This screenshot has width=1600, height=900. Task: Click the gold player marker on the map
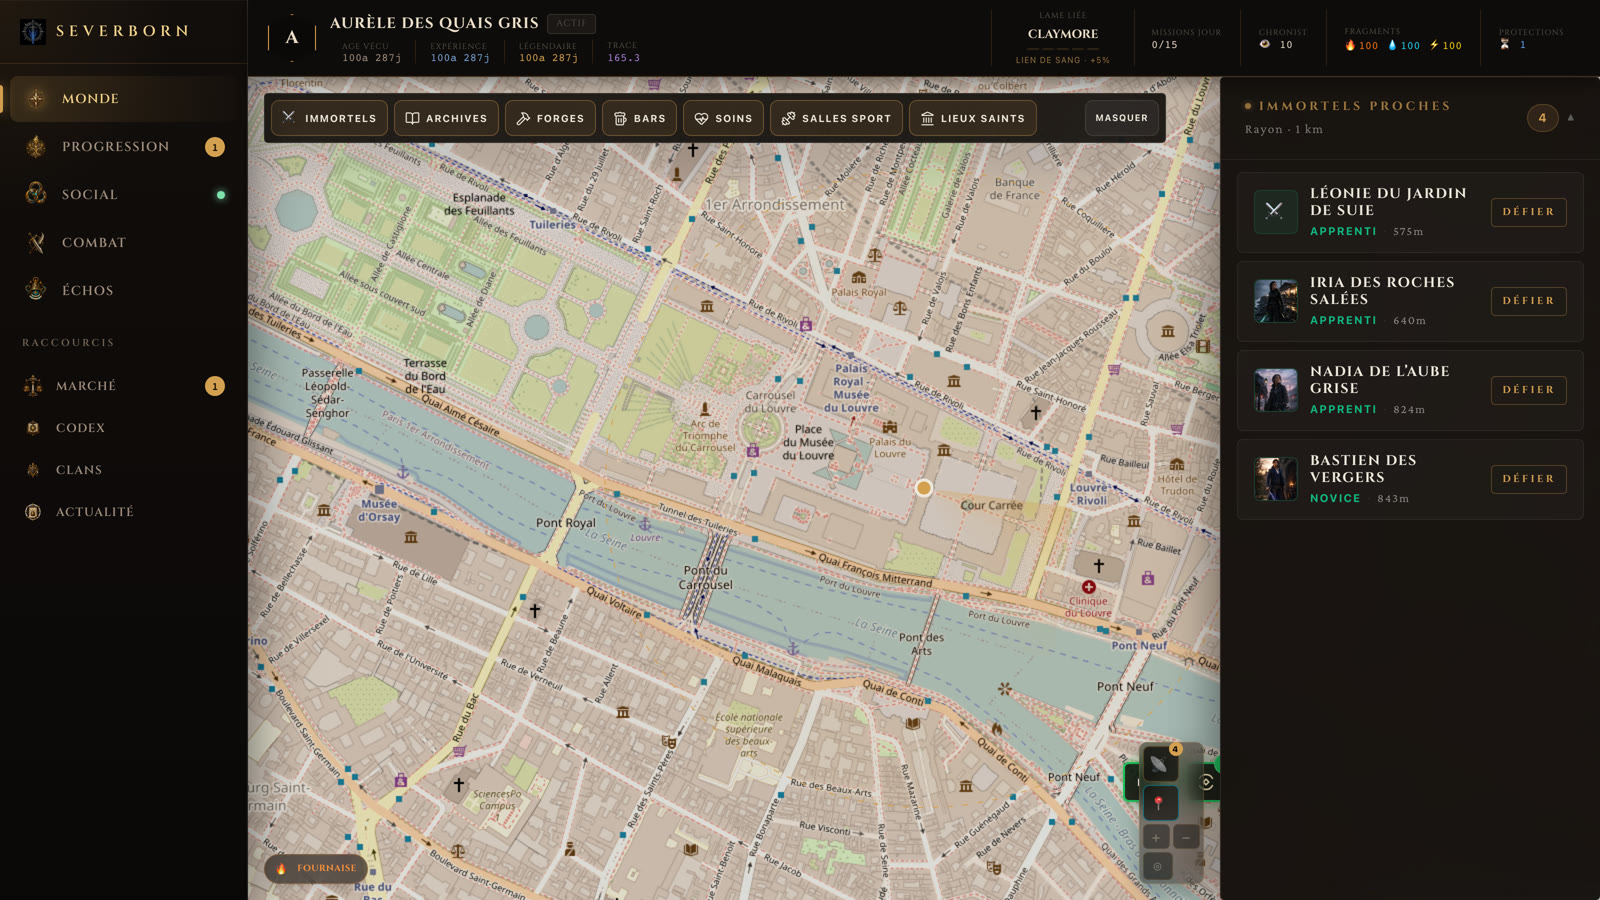[x=924, y=488]
